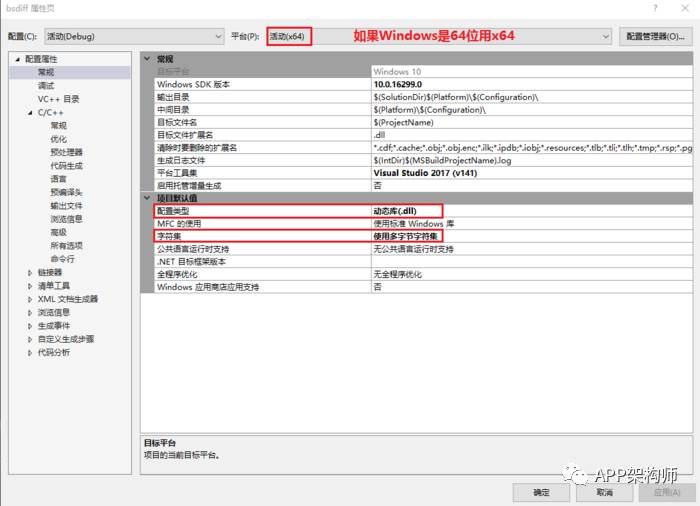Select 预编译头 tree item

click(66, 192)
